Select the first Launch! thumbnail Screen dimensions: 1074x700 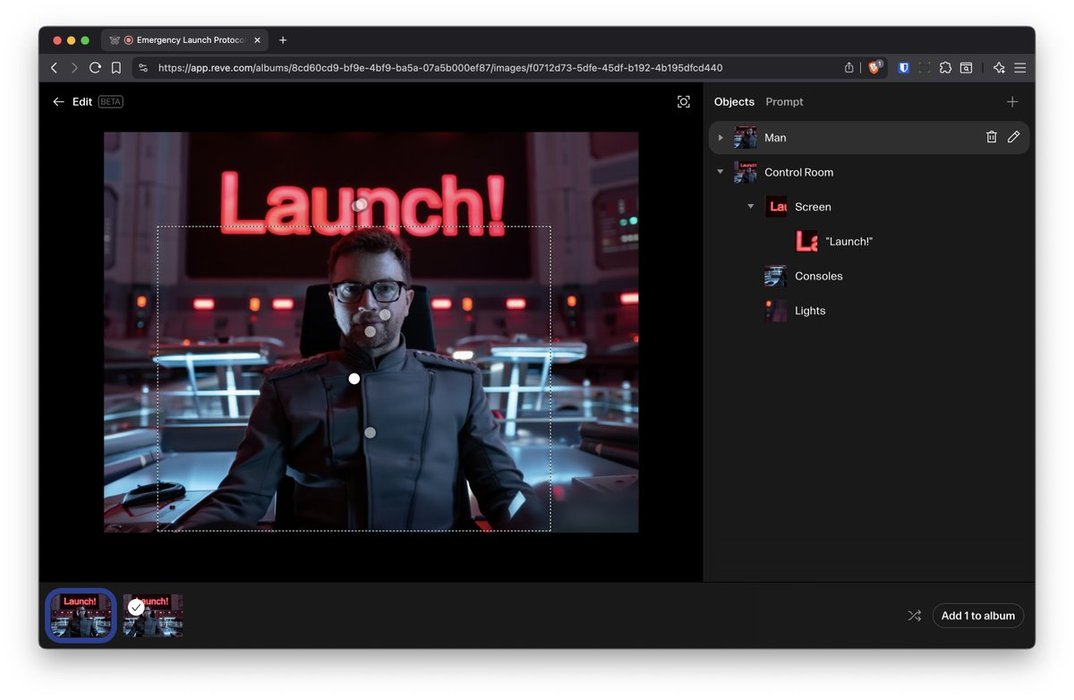[x=81, y=615]
